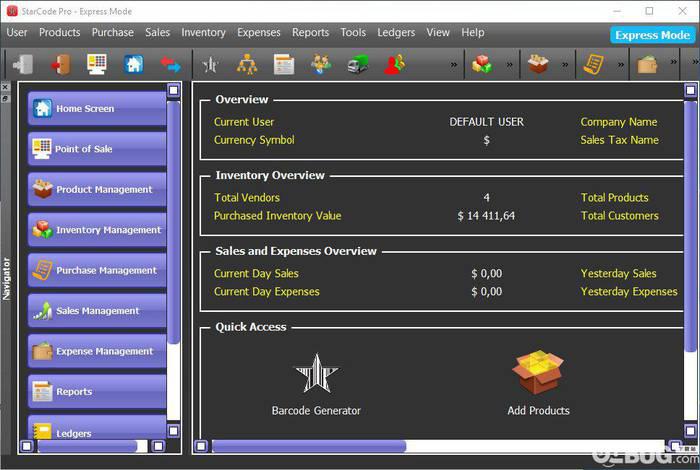Expand overflow chevron next to product box icon
700x470 pixels.
click(565, 65)
